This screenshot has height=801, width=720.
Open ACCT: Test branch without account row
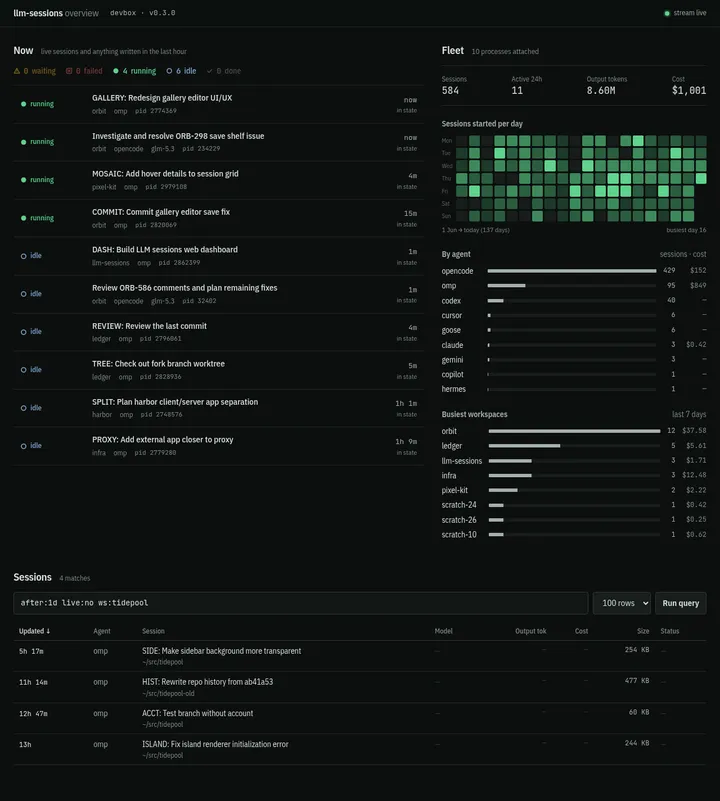point(360,719)
